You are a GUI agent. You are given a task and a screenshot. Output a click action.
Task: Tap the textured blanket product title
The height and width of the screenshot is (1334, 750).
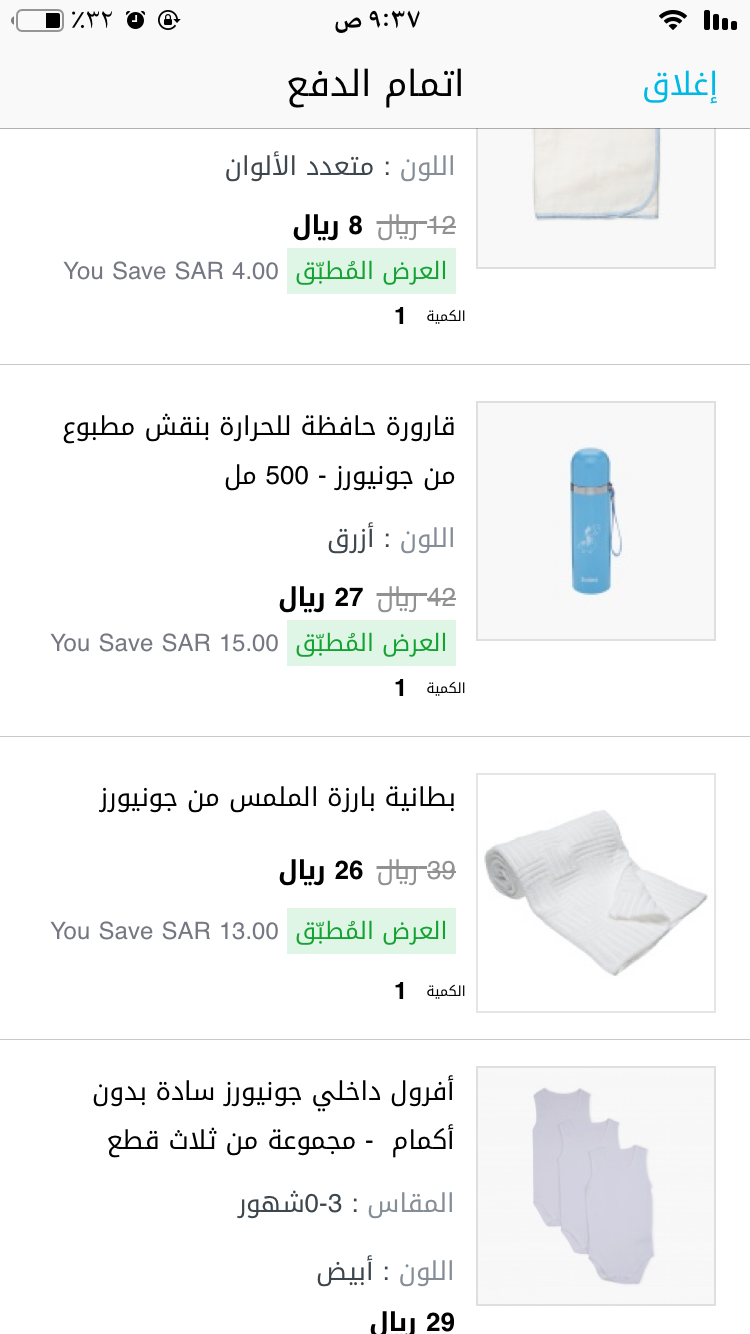click(x=277, y=799)
